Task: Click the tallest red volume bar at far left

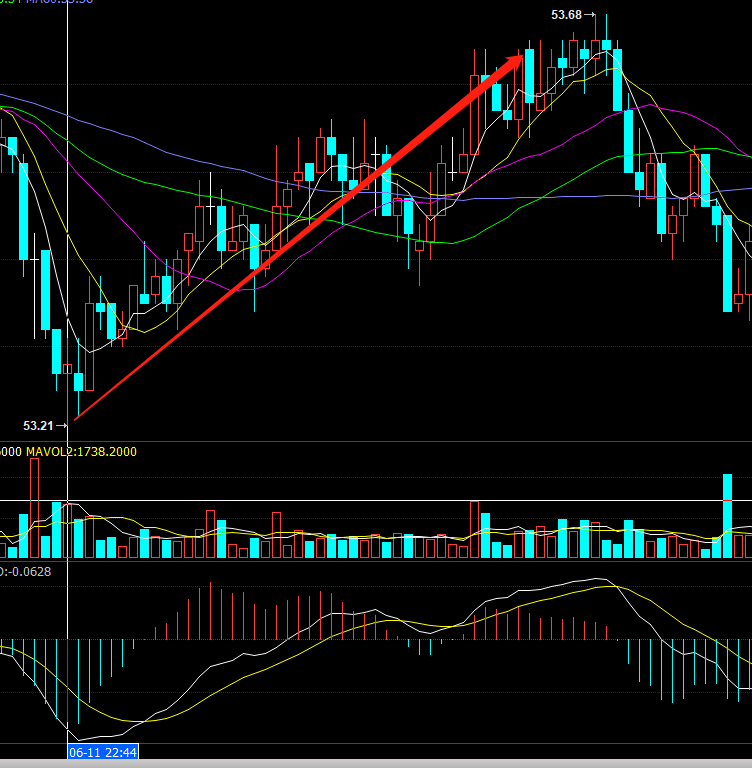Action: coord(34,508)
